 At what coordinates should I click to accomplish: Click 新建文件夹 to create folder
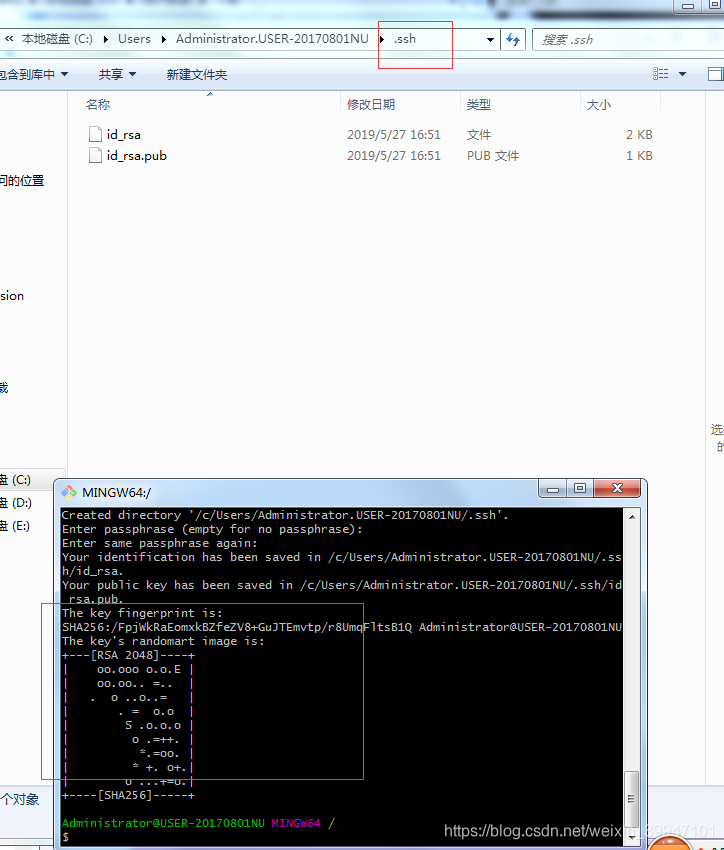197,75
